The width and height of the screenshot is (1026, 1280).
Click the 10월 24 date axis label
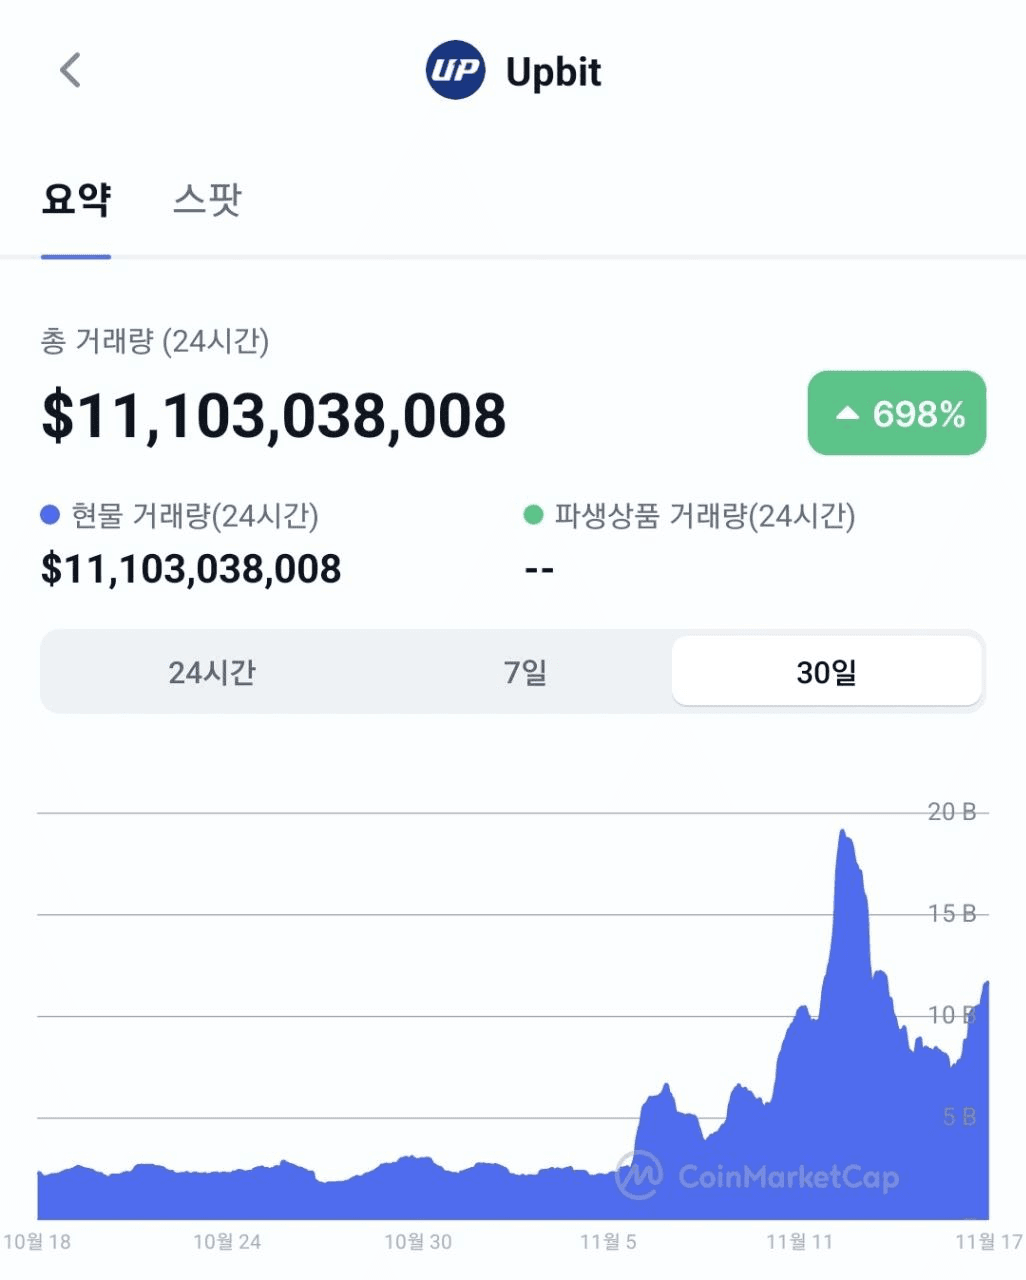(x=227, y=1242)
